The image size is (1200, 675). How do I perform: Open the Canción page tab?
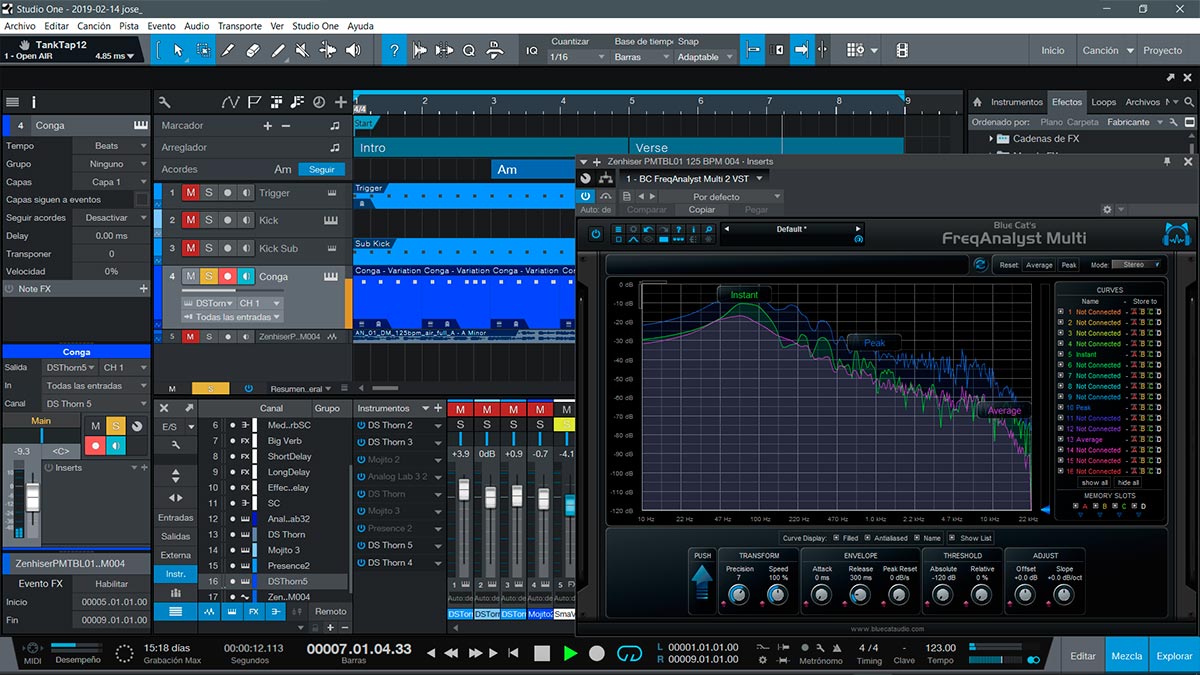[1101, 50]
